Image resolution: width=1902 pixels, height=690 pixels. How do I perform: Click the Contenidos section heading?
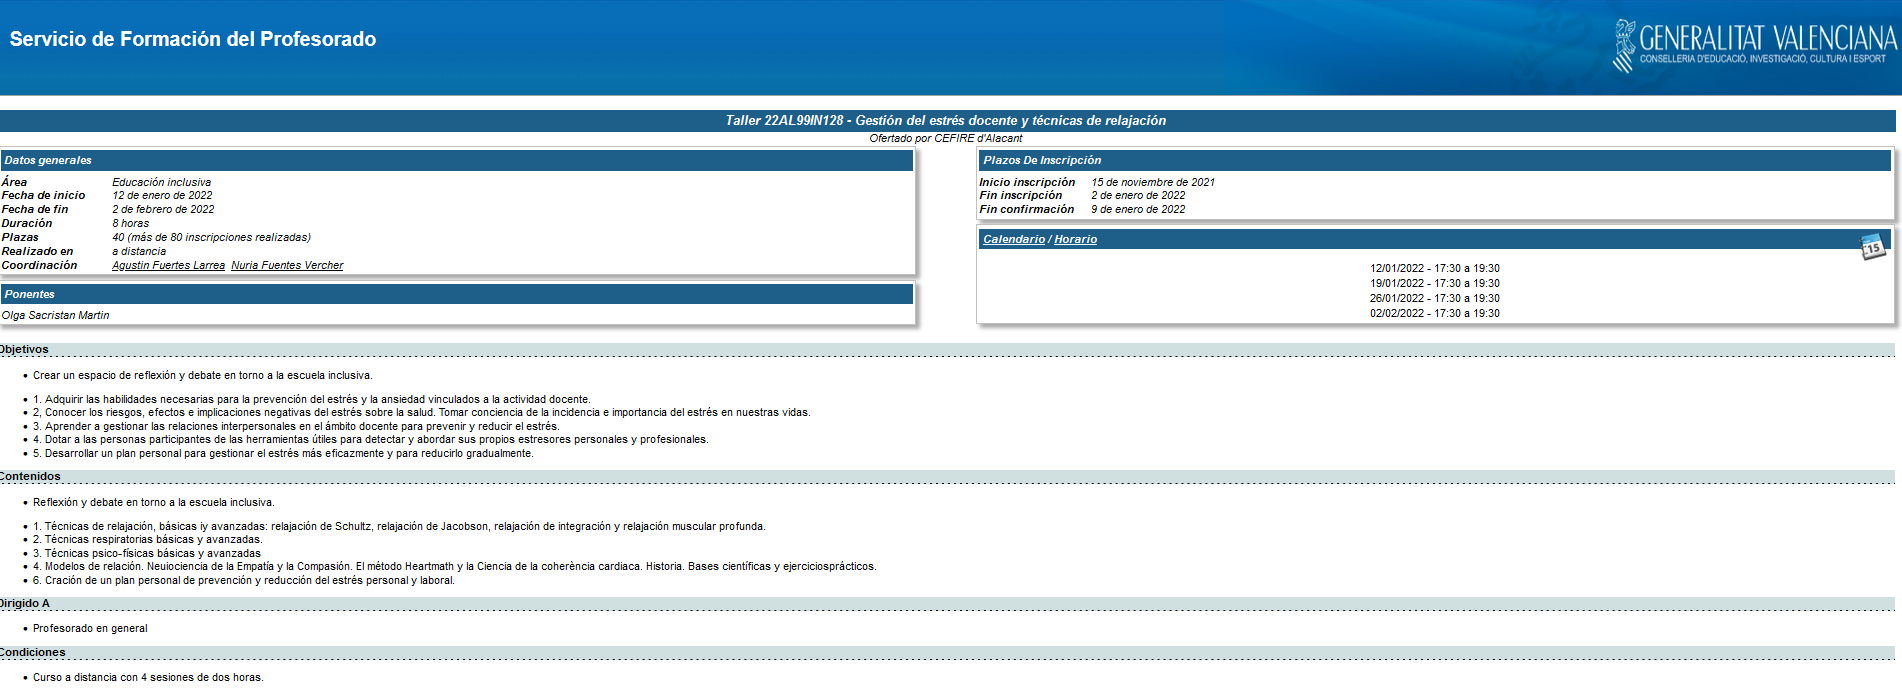click(31, 477)
